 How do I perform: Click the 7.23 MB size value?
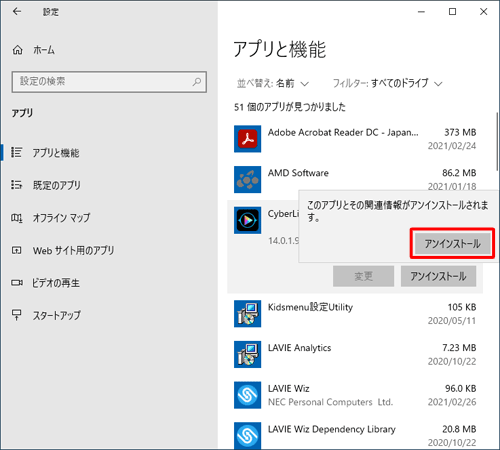coord(459,348)
